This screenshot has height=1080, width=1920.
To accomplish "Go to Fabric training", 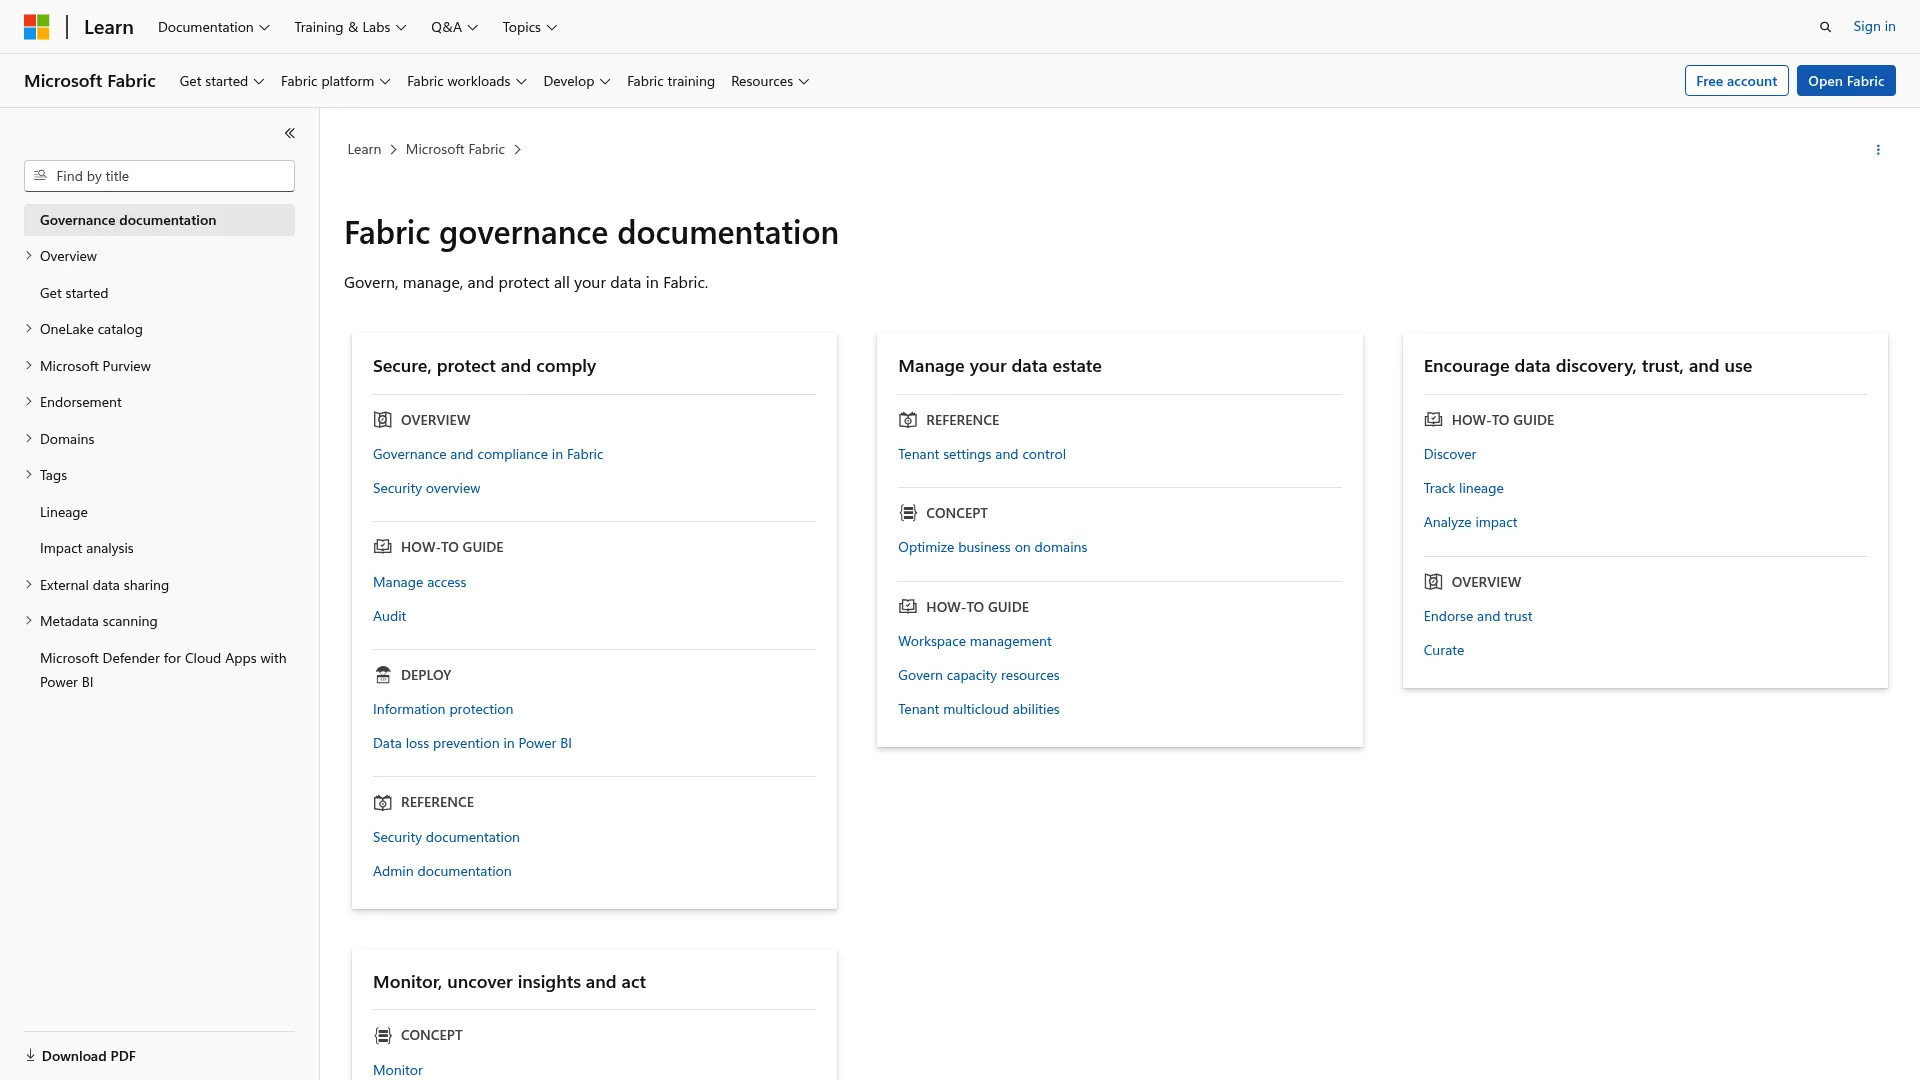I will [671, 81].
